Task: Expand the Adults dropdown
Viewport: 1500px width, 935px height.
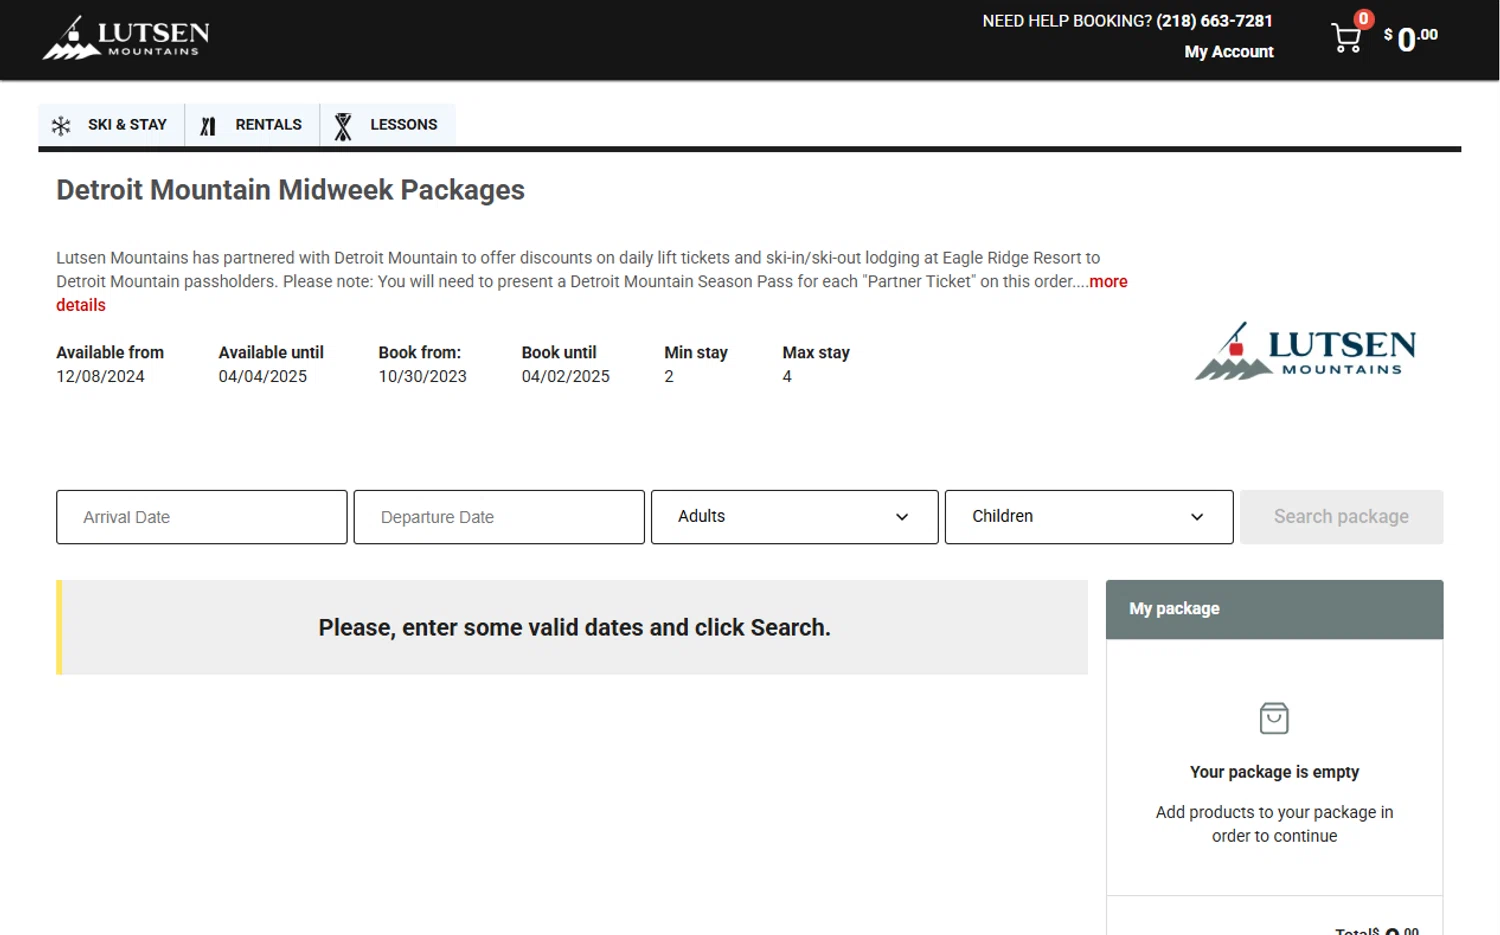Action: (x=795, y=517)
